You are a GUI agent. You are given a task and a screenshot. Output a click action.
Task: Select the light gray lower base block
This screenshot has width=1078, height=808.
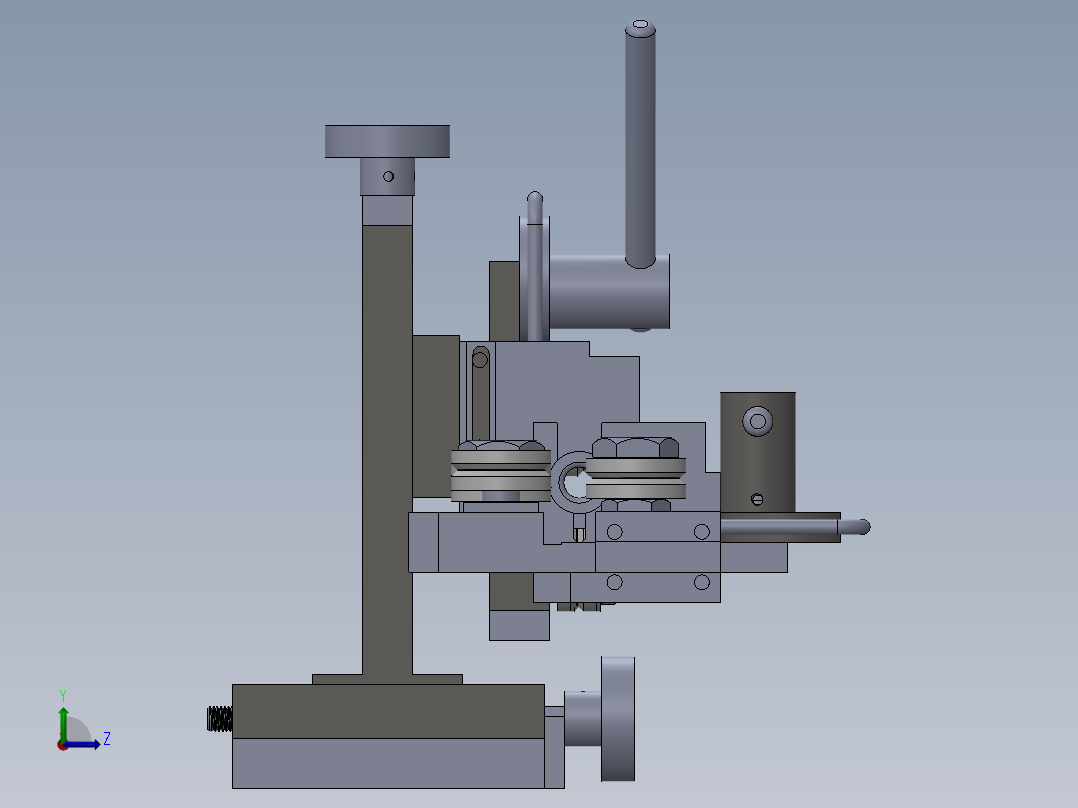click(x=388, y=763)
